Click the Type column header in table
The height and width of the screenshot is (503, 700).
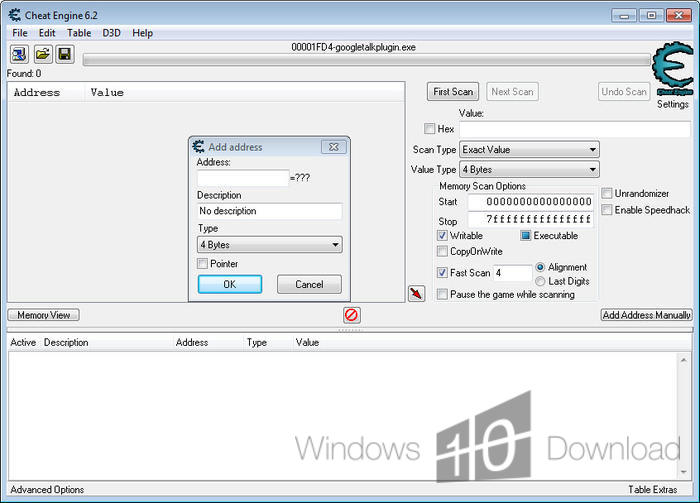tap(257, 342)
